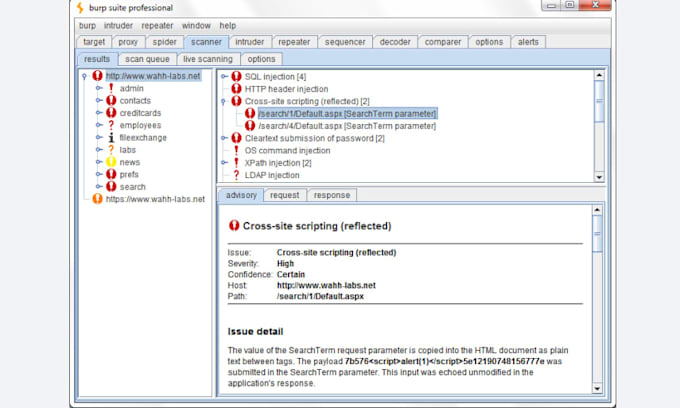
Task: Select the HTTP header injection issue row
Action: 286,89
